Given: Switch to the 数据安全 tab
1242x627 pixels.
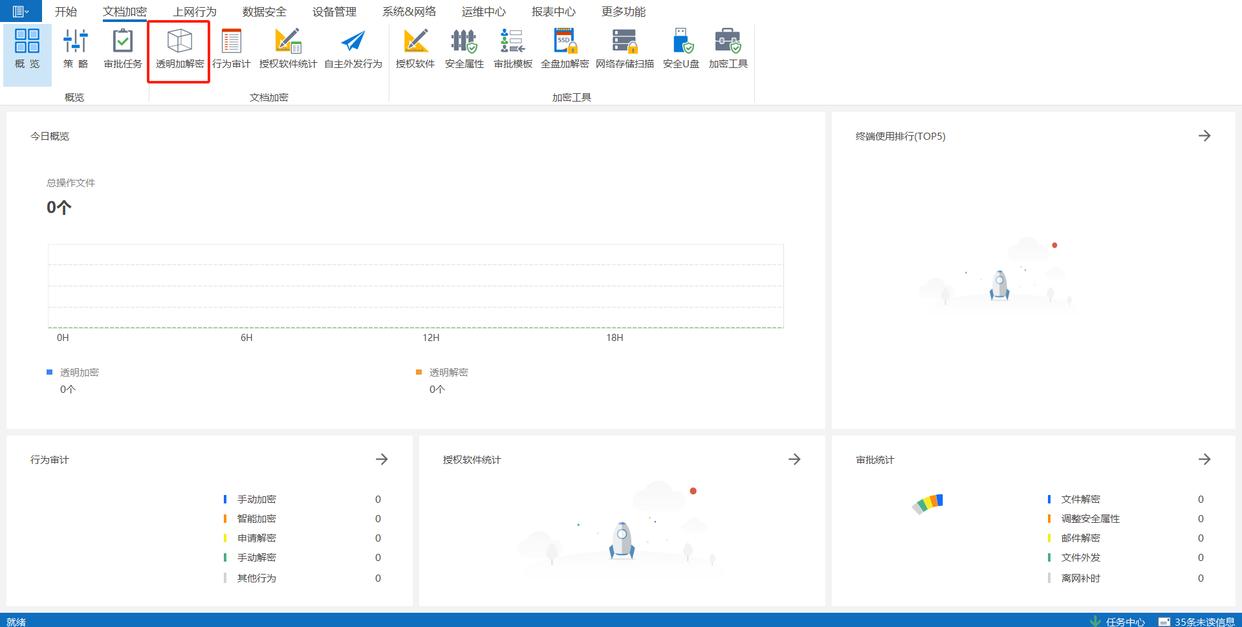Looking at the screenshot, I should coord(264,12).
